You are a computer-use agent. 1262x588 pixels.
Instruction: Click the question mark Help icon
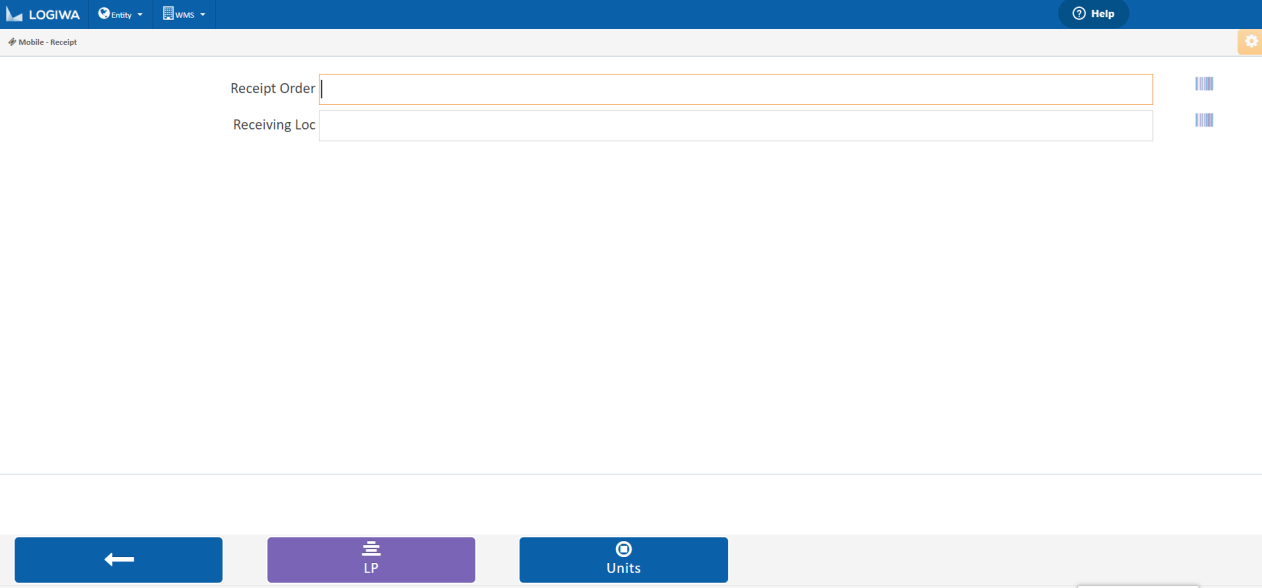[1079, 14]
